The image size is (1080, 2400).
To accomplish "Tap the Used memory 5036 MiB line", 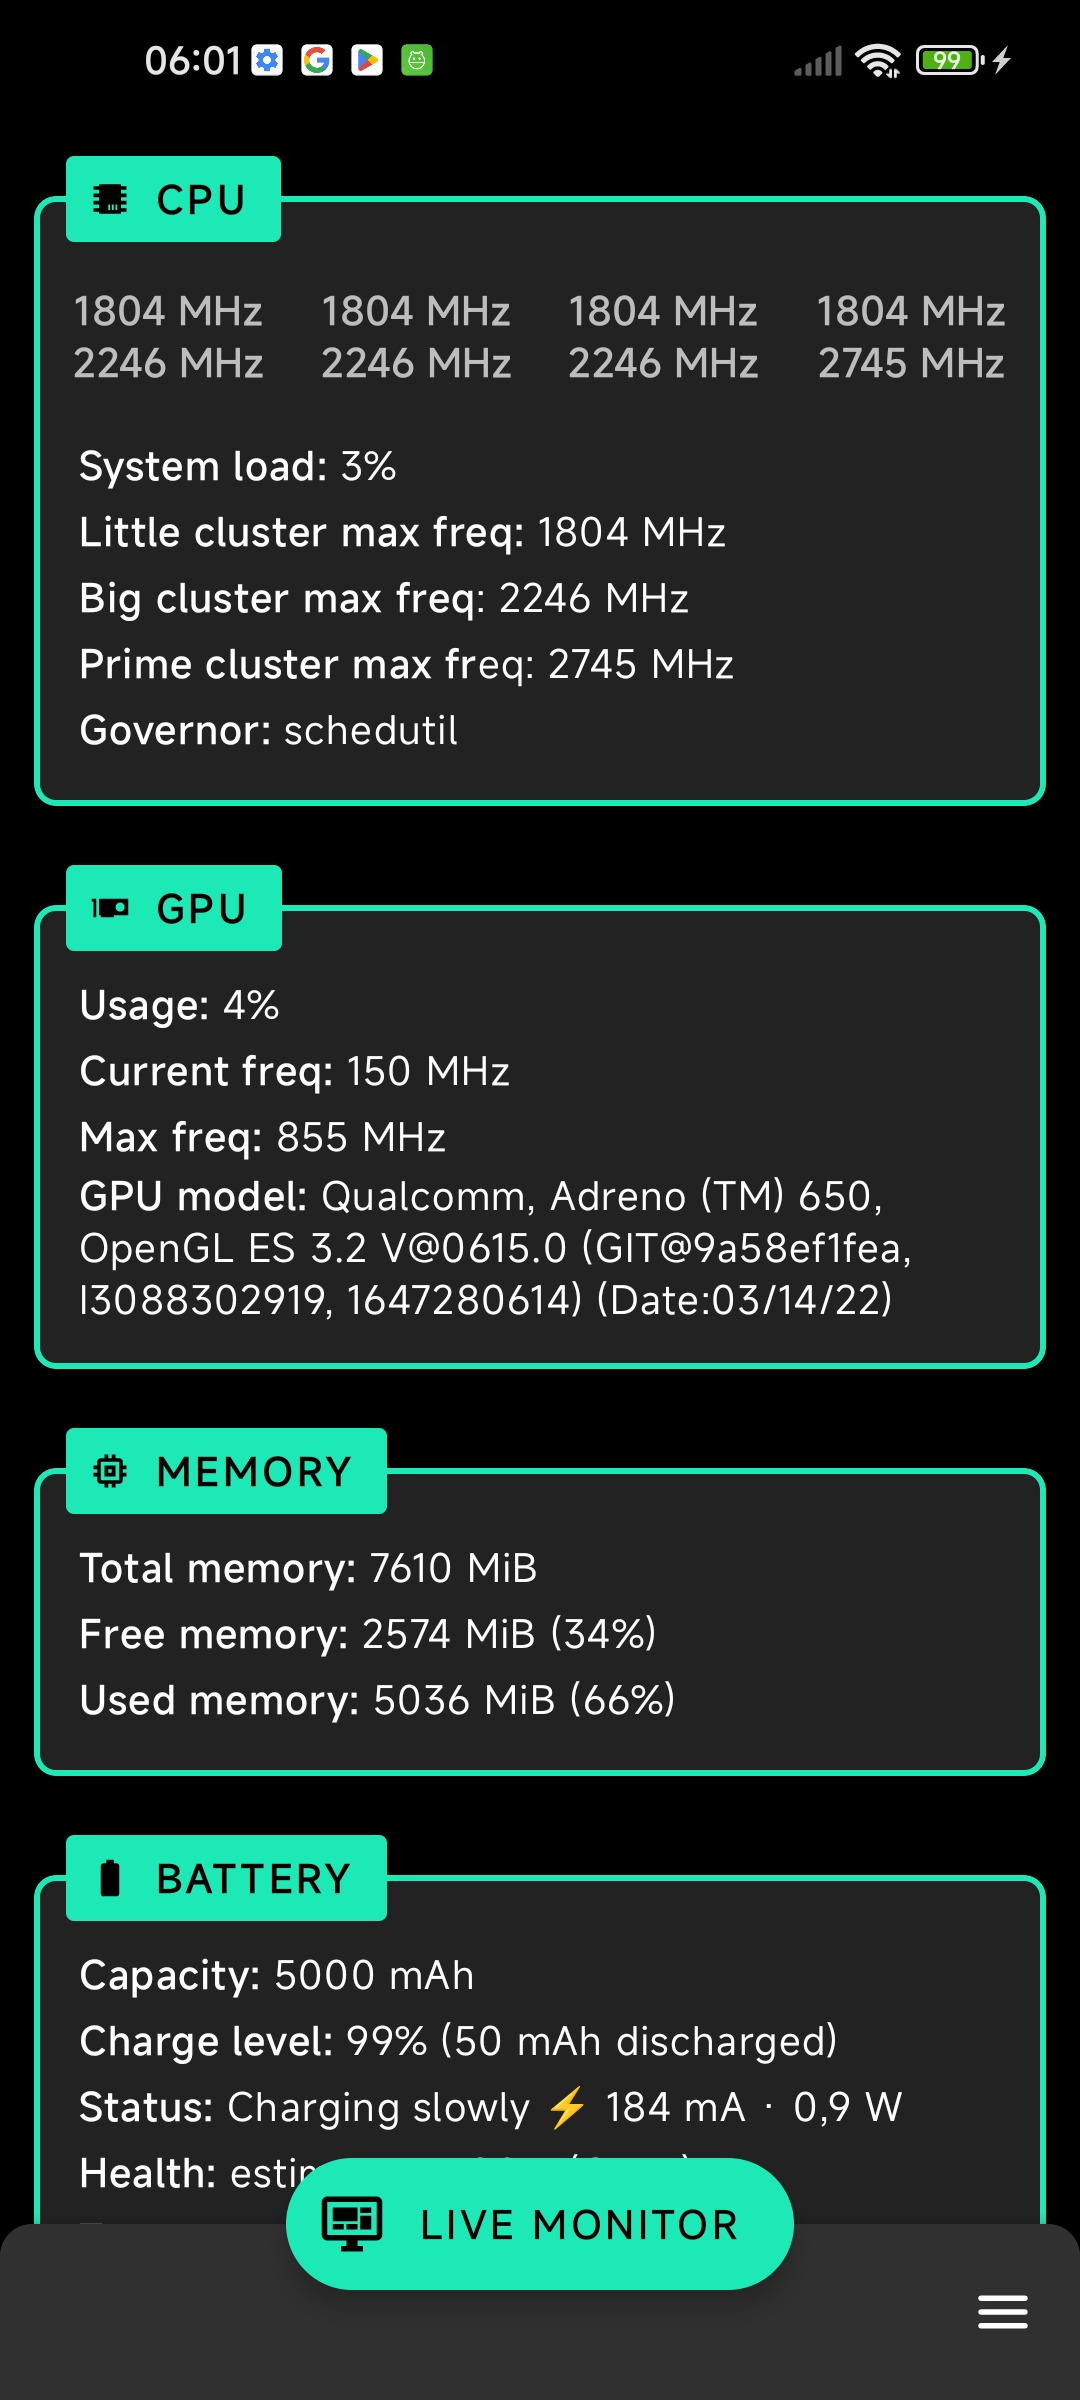I will click(x=377, y=1700).
